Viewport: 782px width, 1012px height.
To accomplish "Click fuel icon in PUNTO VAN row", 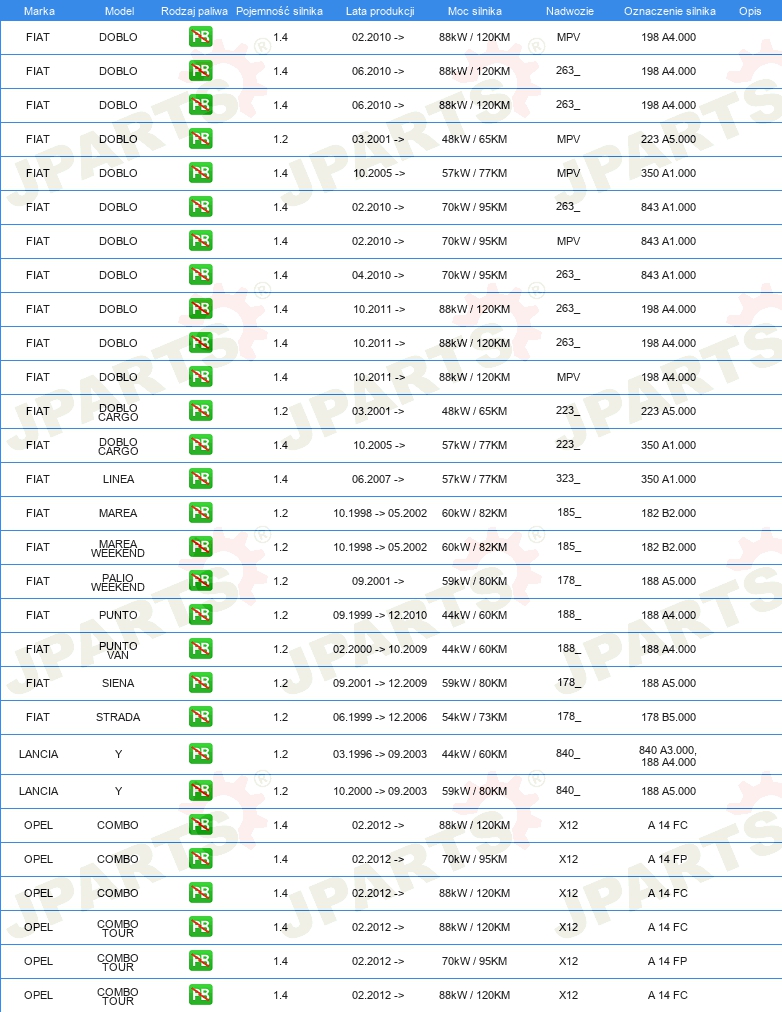I will pyautogui.click(x=201, y=649).
